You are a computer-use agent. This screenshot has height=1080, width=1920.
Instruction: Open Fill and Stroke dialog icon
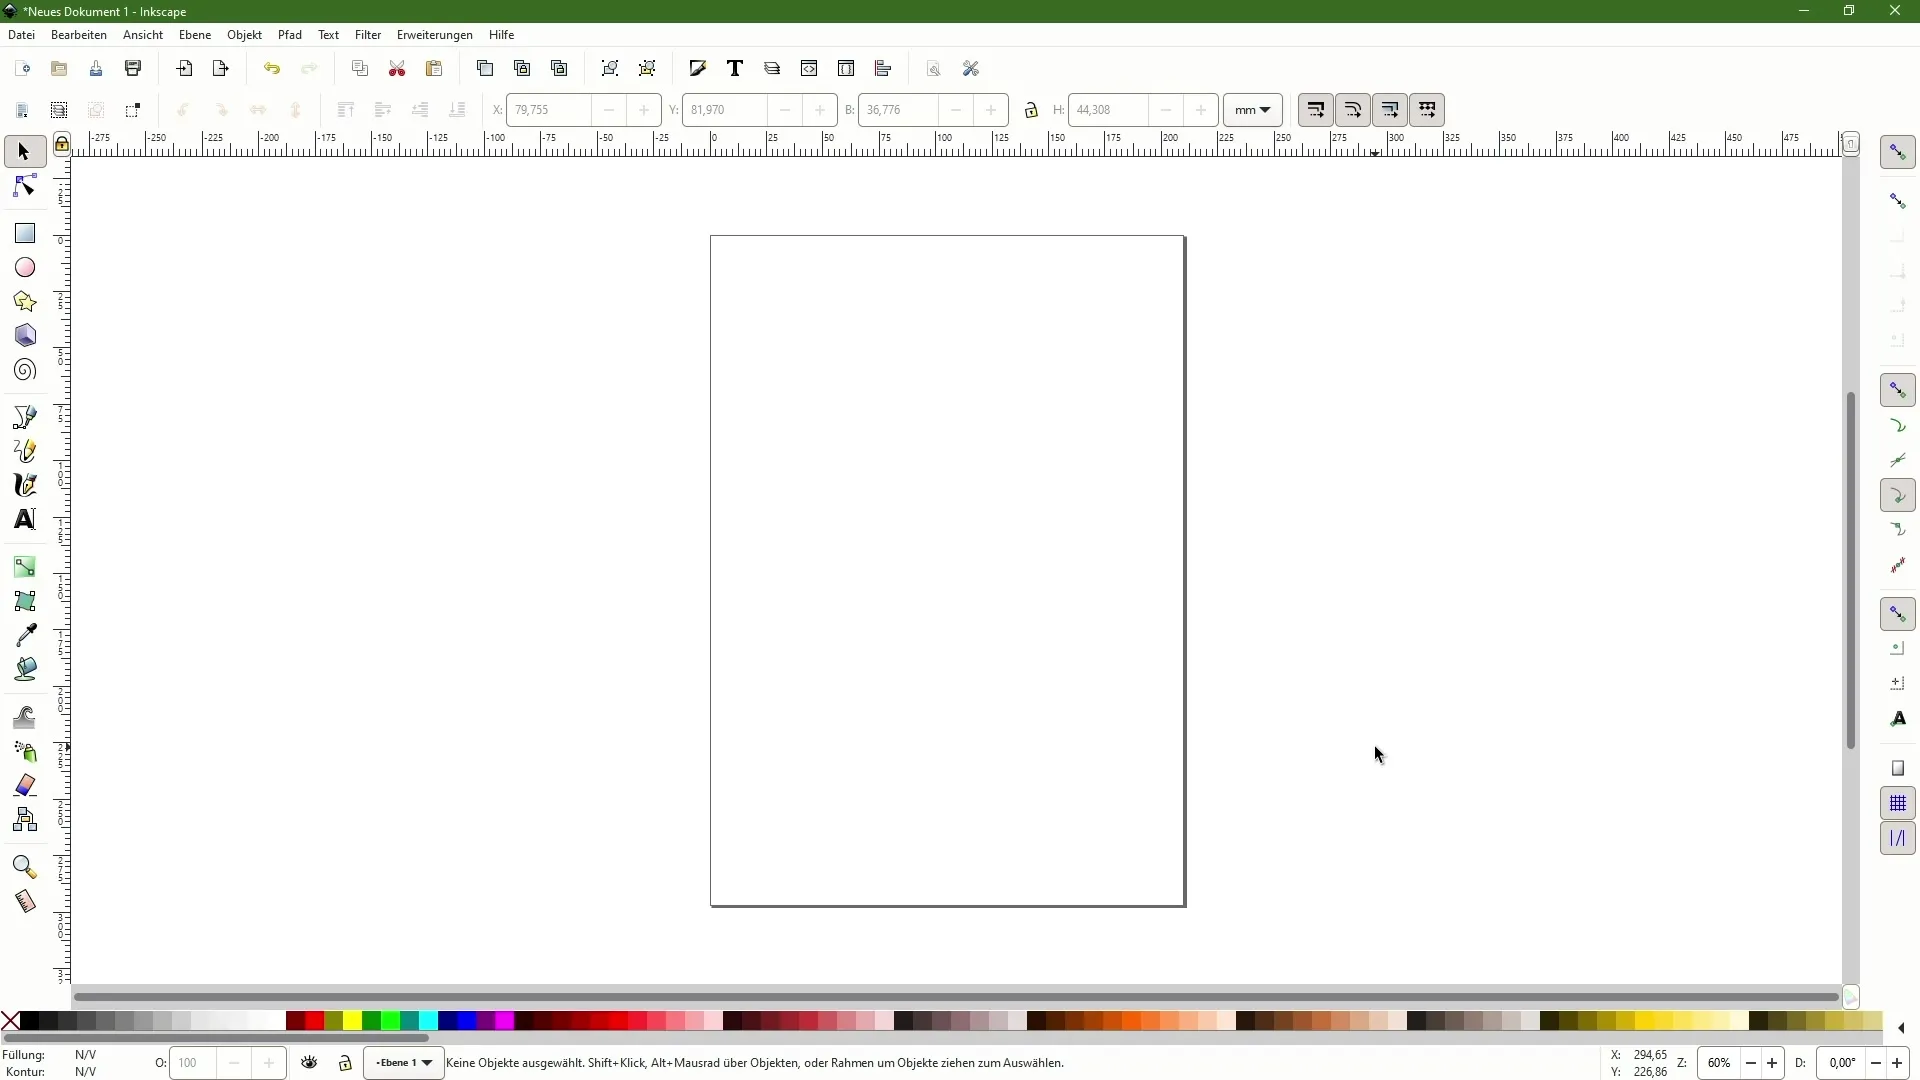pos(698,69)
